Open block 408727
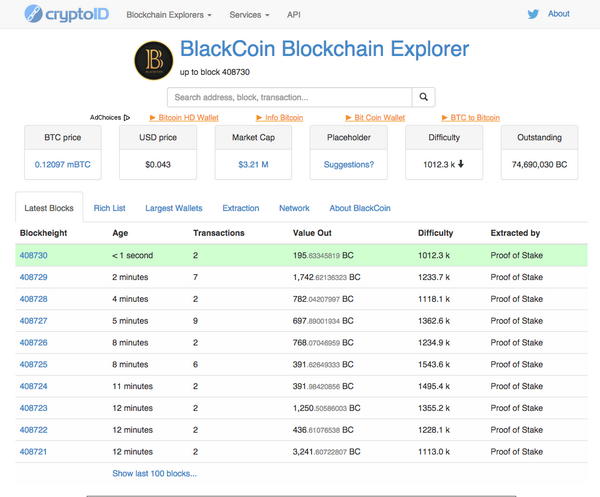The height and width of the screenshot is (497, 600). tap(34, 321)
